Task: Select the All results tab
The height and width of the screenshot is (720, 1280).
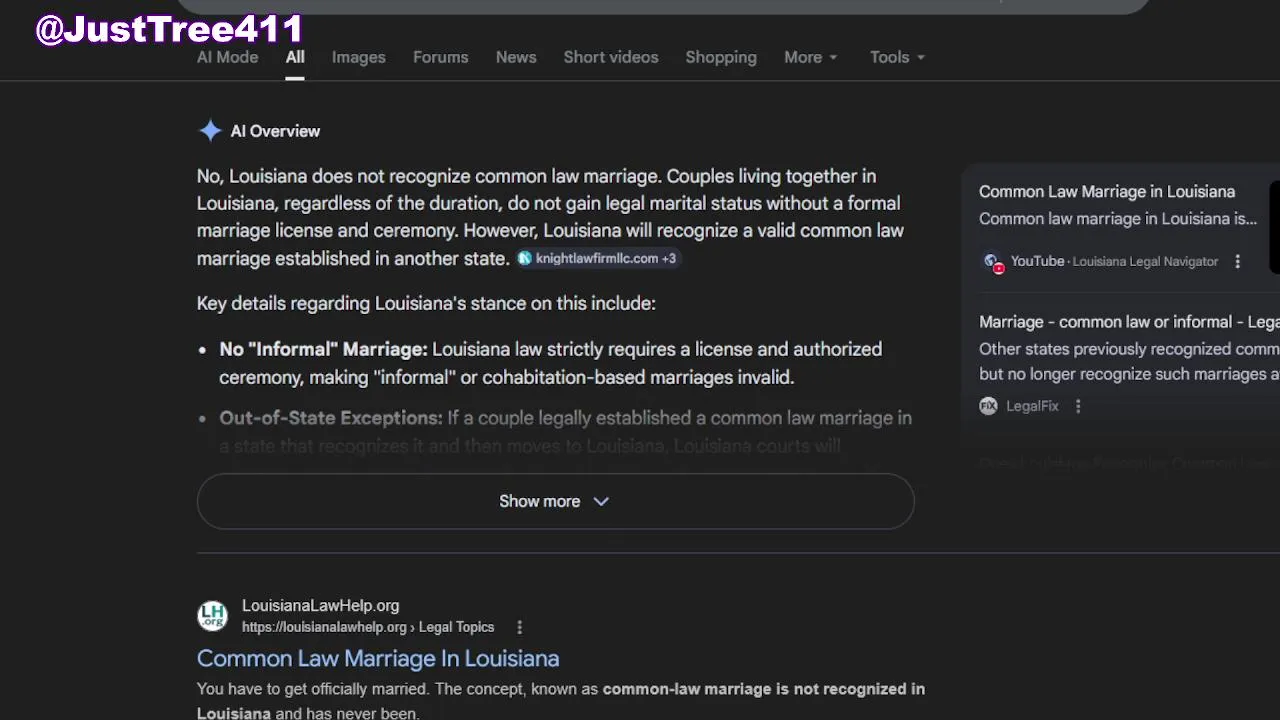Action: click(x=295, y=57)
